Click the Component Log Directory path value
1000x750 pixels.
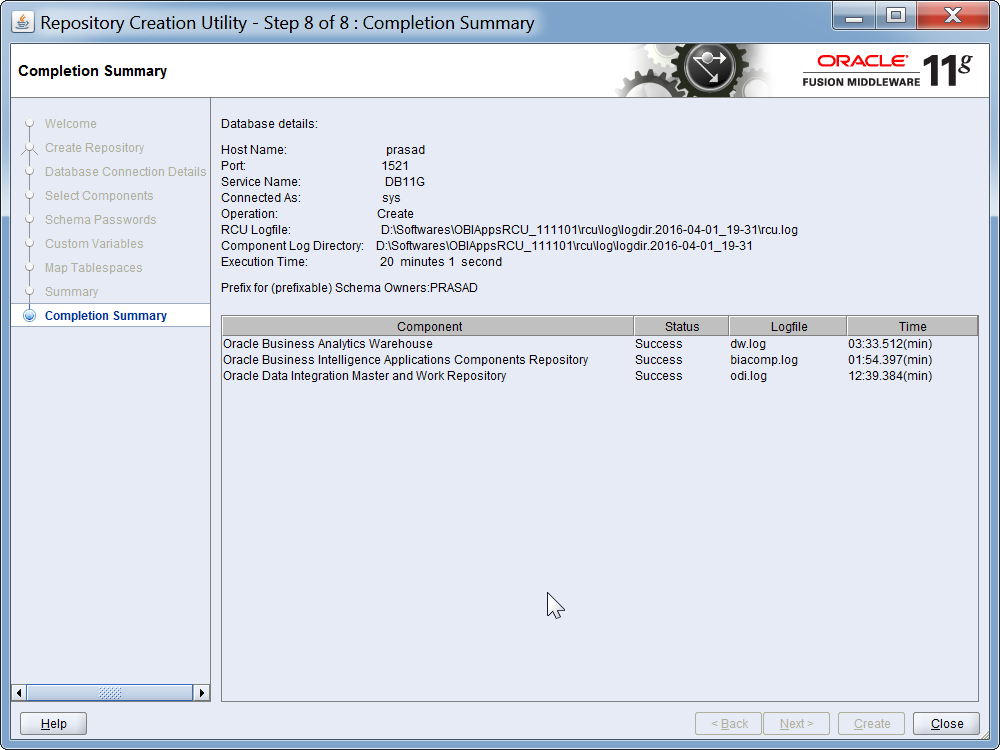(x=564, y=246)
